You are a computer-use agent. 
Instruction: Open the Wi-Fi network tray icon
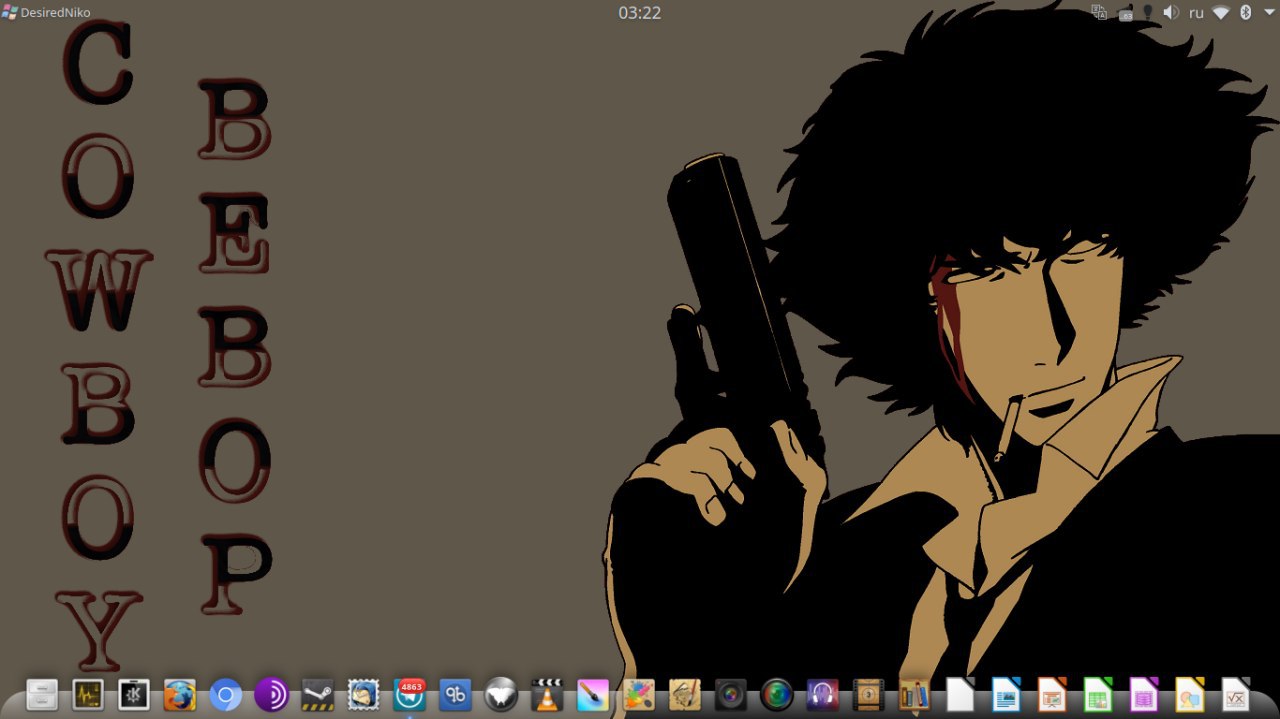point(1221,13)
